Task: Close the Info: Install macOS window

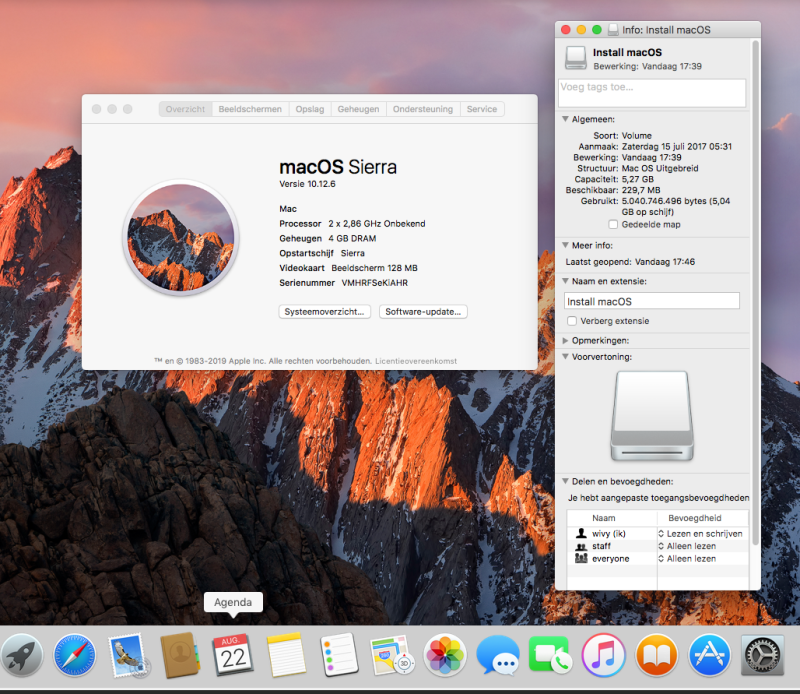Action: (565, 30)
